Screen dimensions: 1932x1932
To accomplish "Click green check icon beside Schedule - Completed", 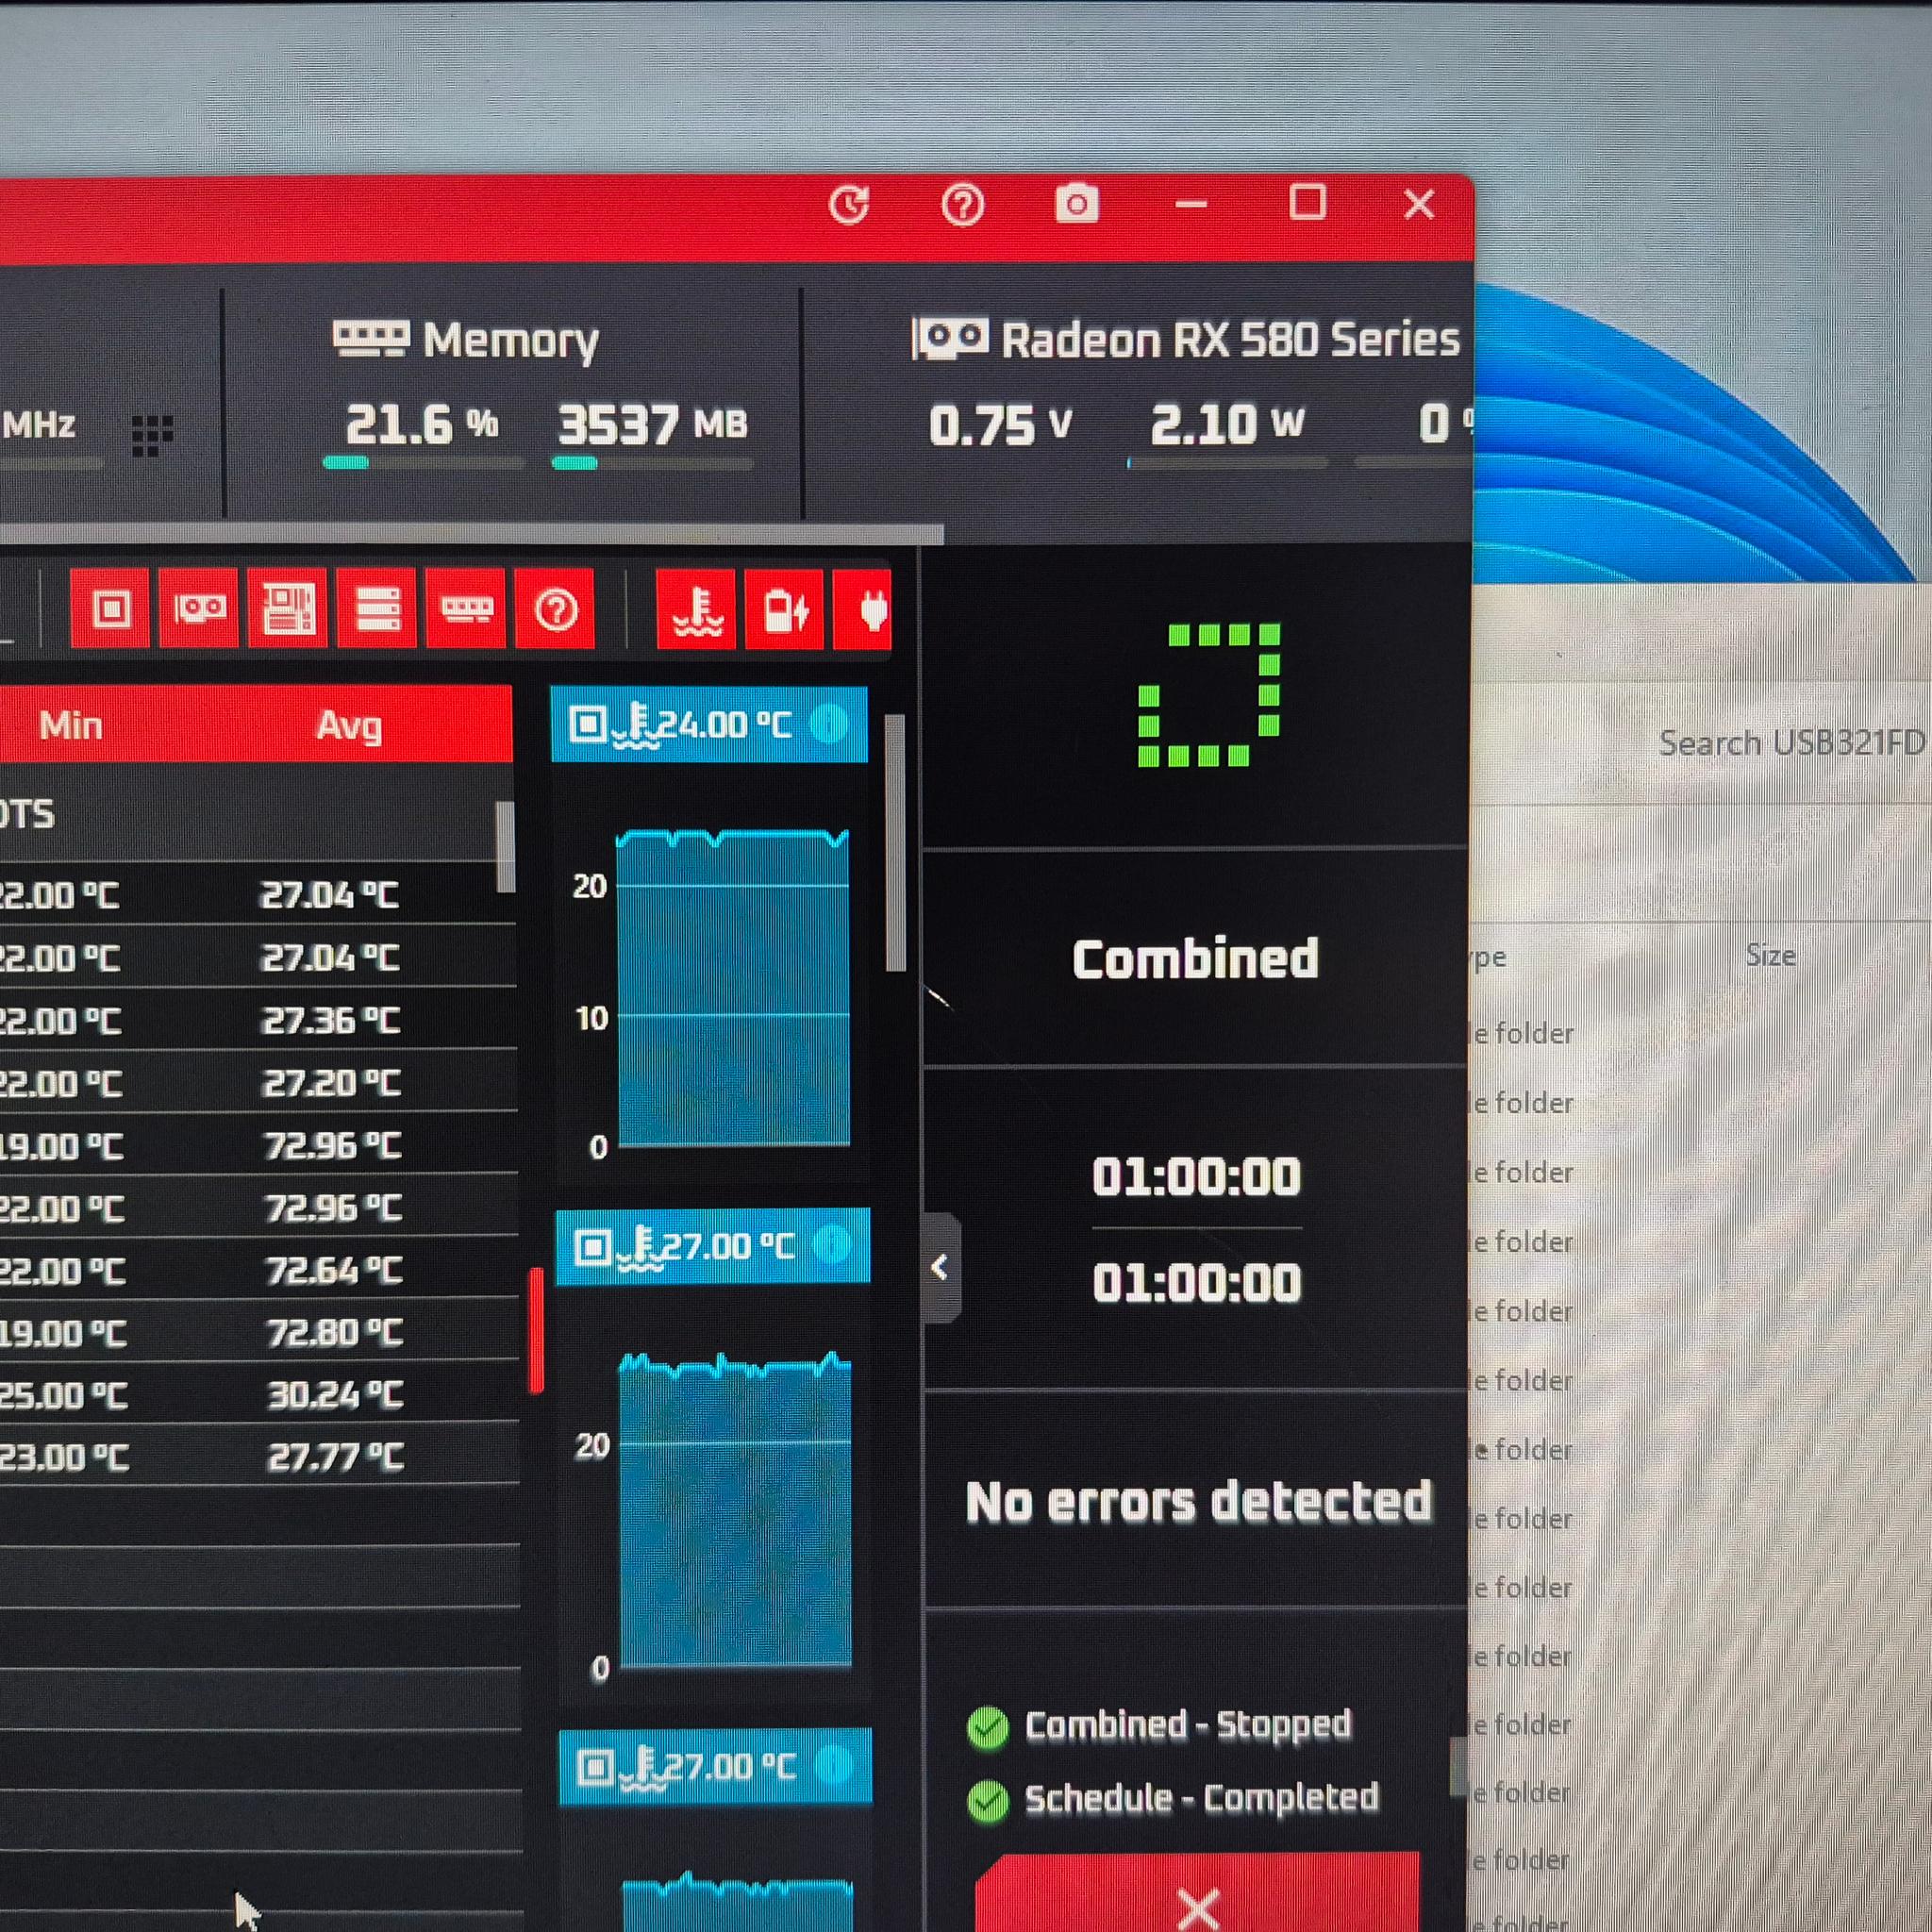I will (988, 1801).
